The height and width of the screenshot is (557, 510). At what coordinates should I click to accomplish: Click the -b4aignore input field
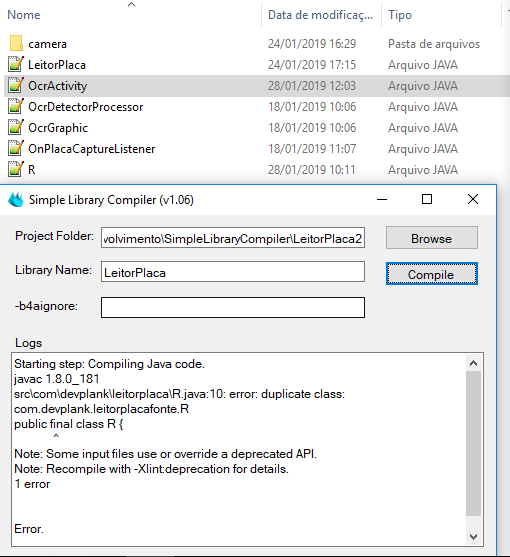[x=233, y=307]
